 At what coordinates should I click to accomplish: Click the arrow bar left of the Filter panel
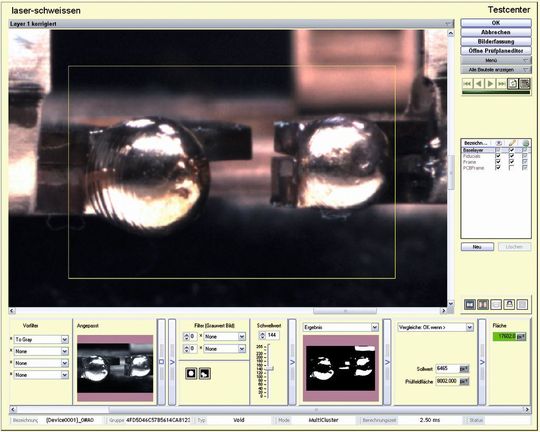[x=172, y=362]
